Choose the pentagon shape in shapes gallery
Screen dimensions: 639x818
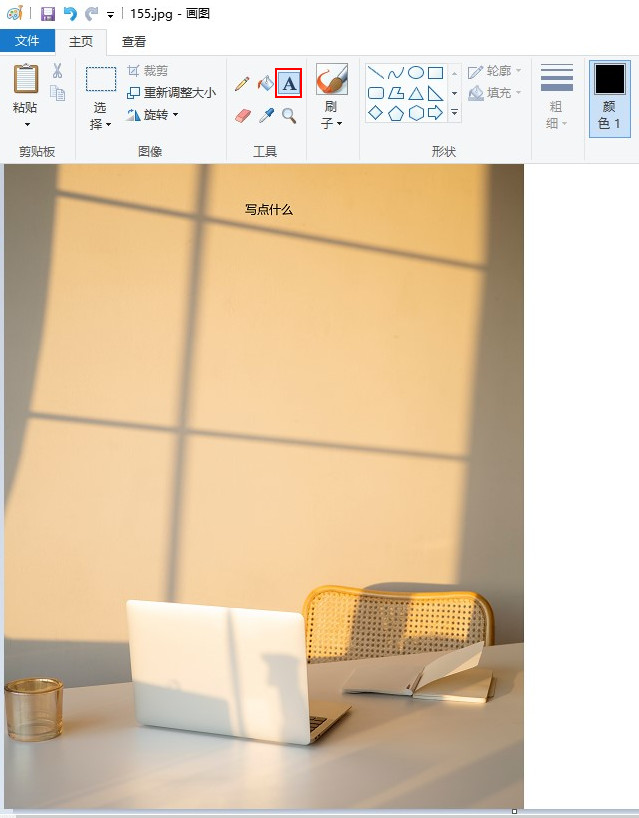[x=395, y=113]
